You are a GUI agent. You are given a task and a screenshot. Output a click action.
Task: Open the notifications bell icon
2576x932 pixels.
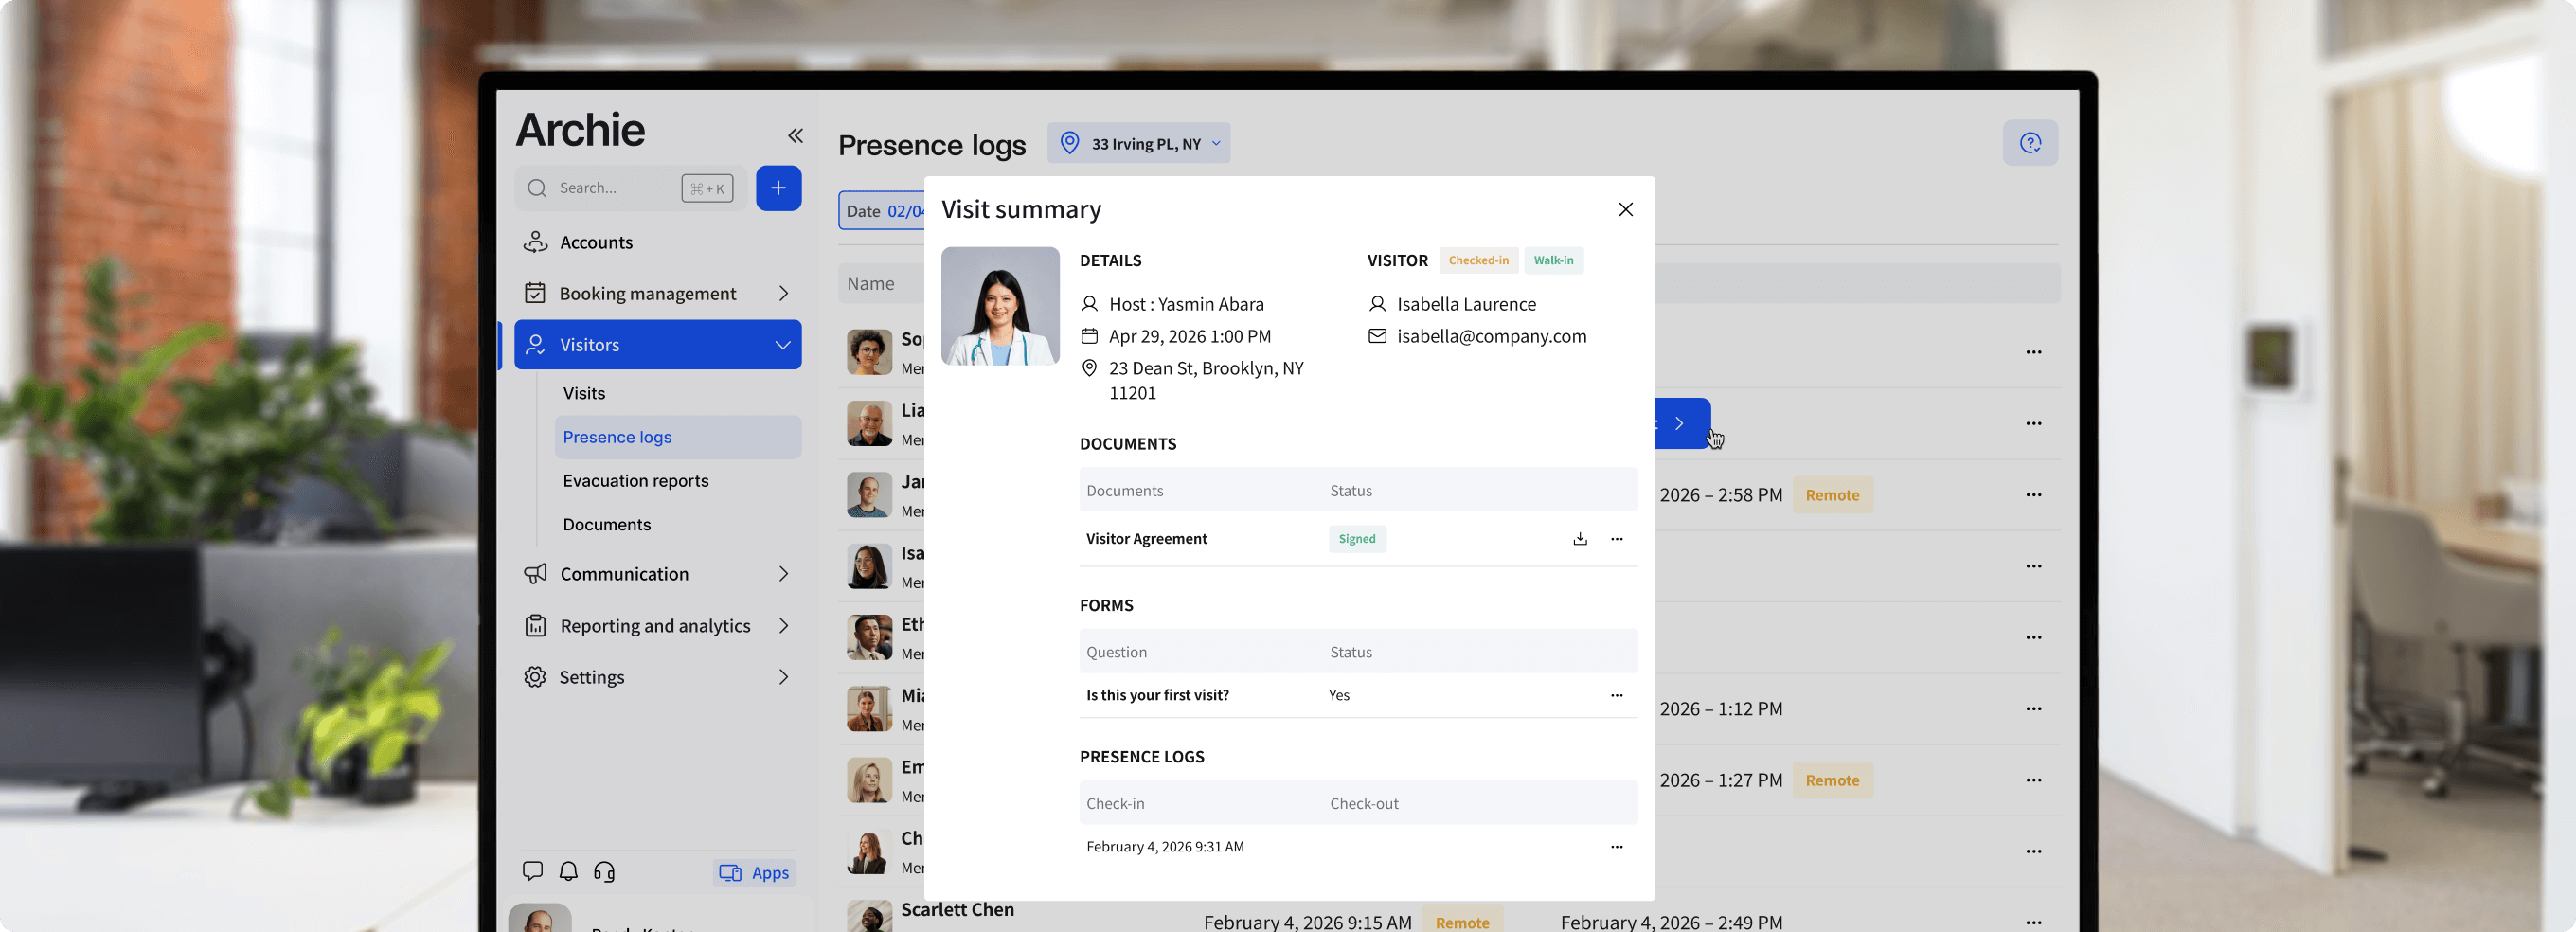tap(568, 871)
